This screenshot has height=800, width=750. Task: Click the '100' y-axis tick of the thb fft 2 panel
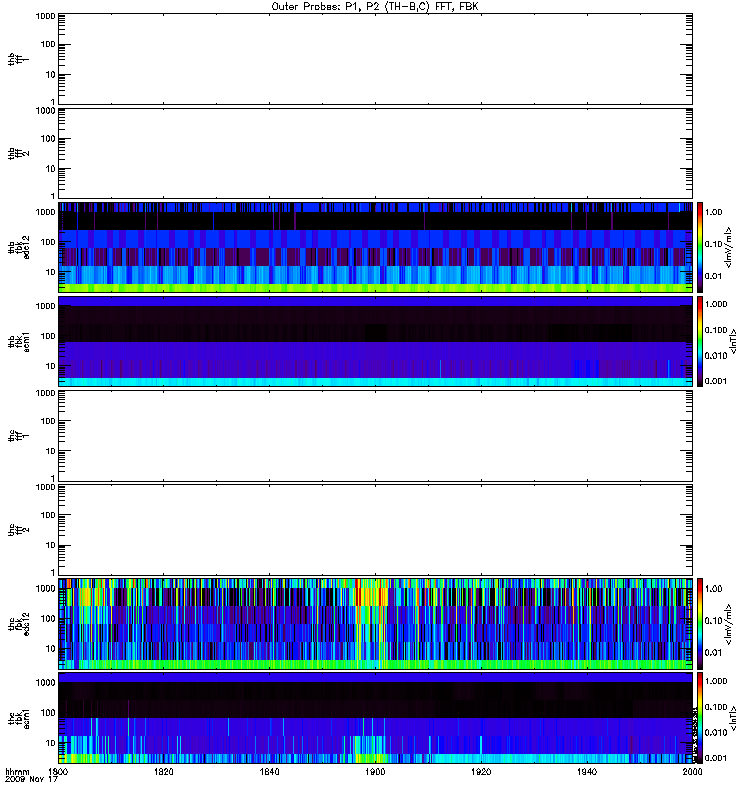(x=48, y=139)
